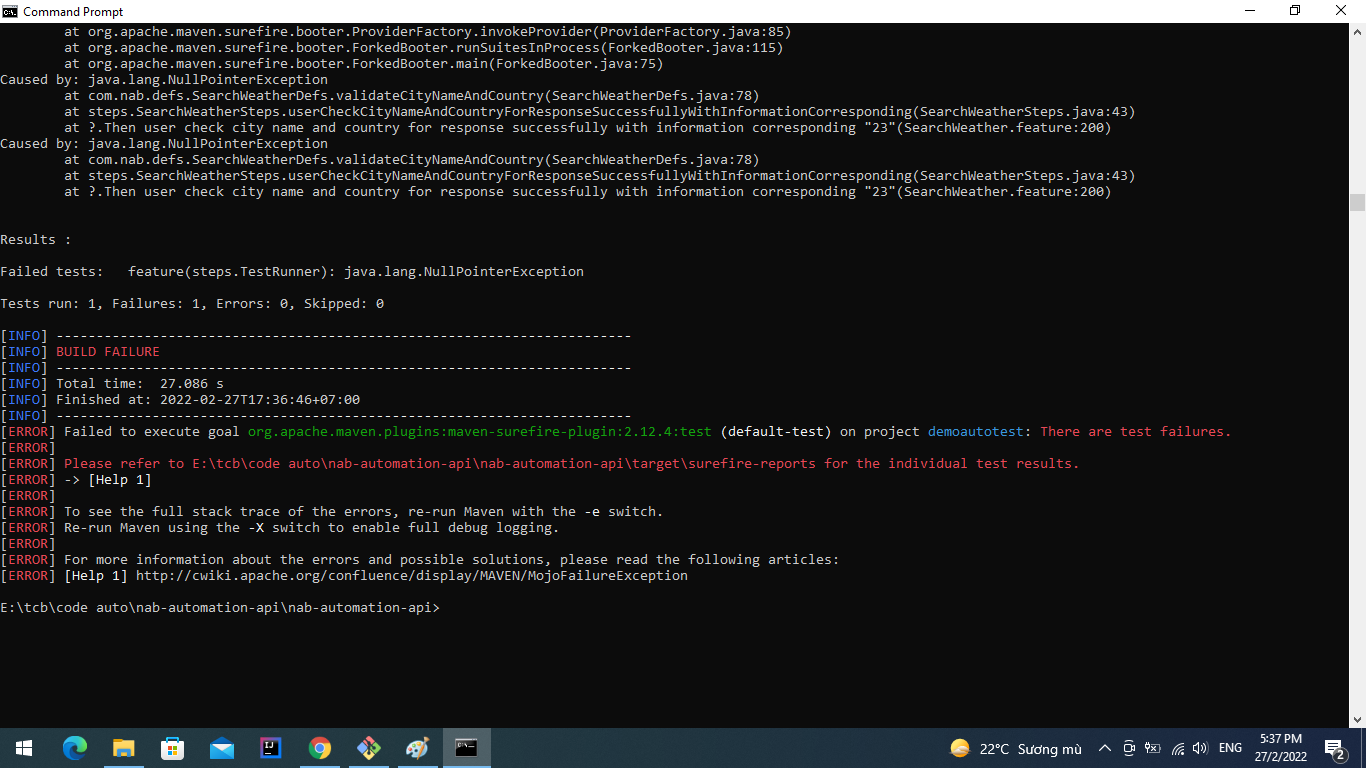Open the weather widget showing 22°C
Screen dimensions: 1366x768
1016,748
